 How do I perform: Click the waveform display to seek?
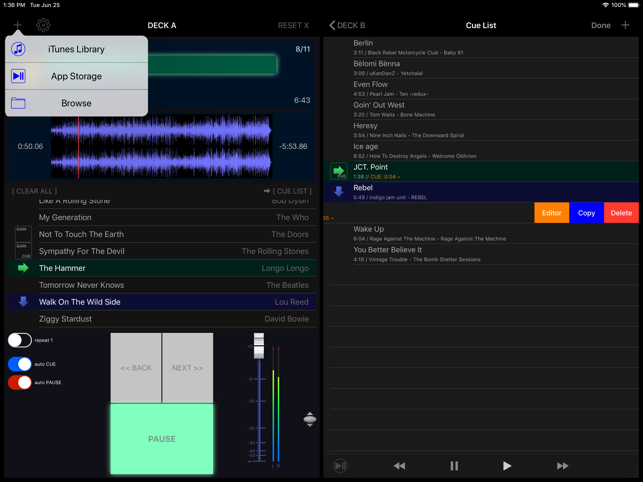[x=162, y=146]
